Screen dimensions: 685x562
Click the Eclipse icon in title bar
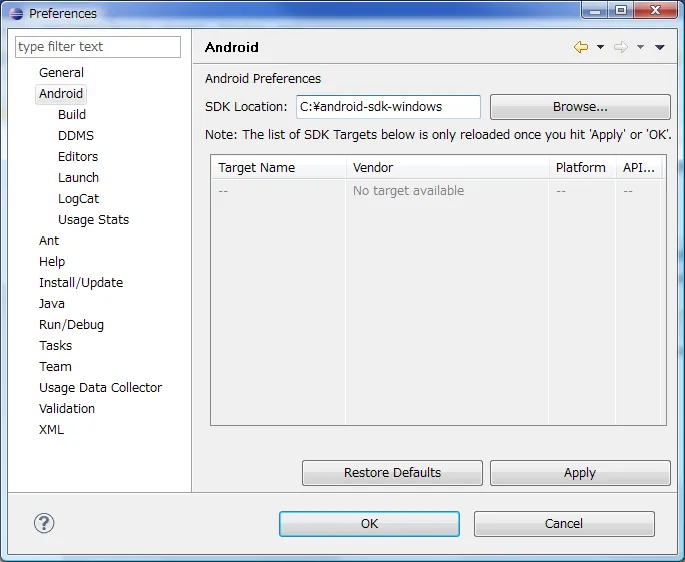[16, 14]
